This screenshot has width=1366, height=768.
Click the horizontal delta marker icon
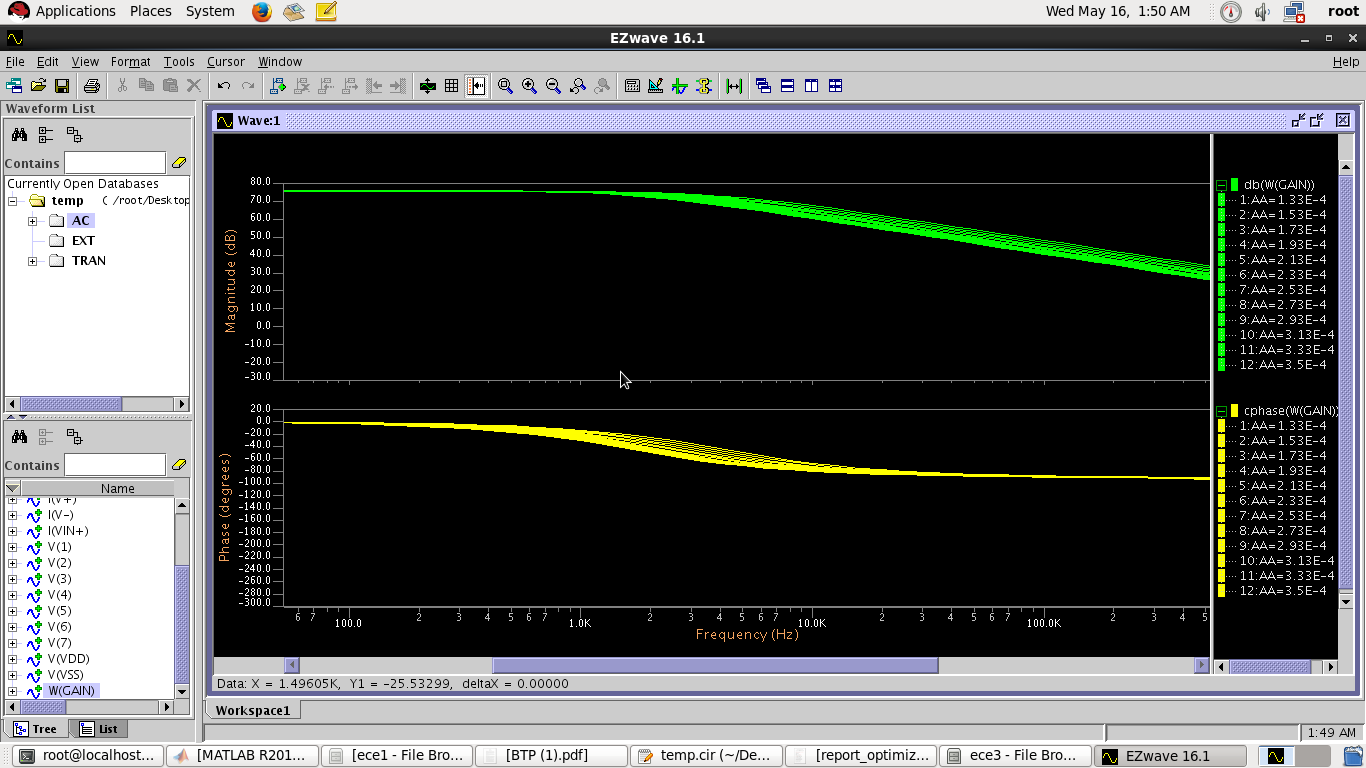tap(735, 86)
